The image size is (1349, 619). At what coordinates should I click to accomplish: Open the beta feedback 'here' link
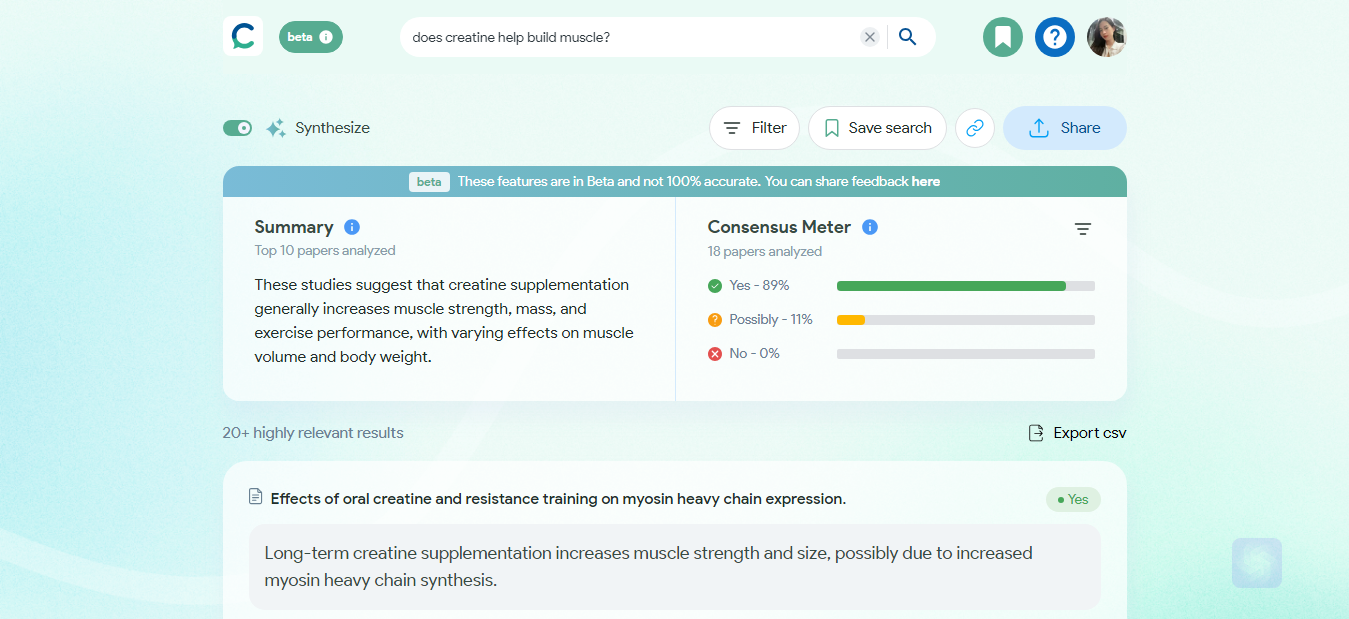pyautogui.click(x=926, y=181)
